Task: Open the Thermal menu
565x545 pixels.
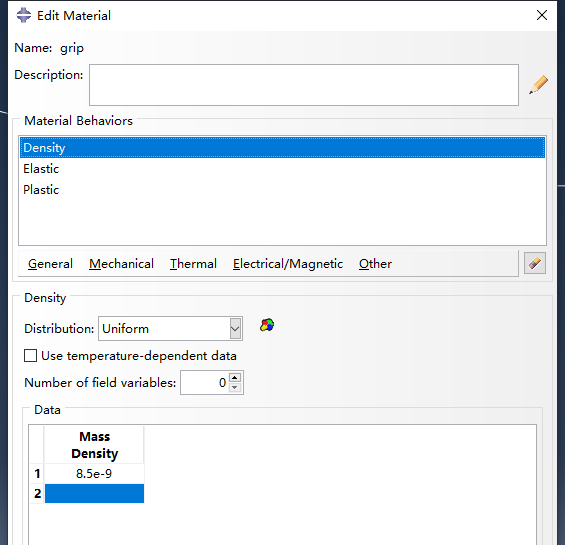Action: tap(193, 264)
